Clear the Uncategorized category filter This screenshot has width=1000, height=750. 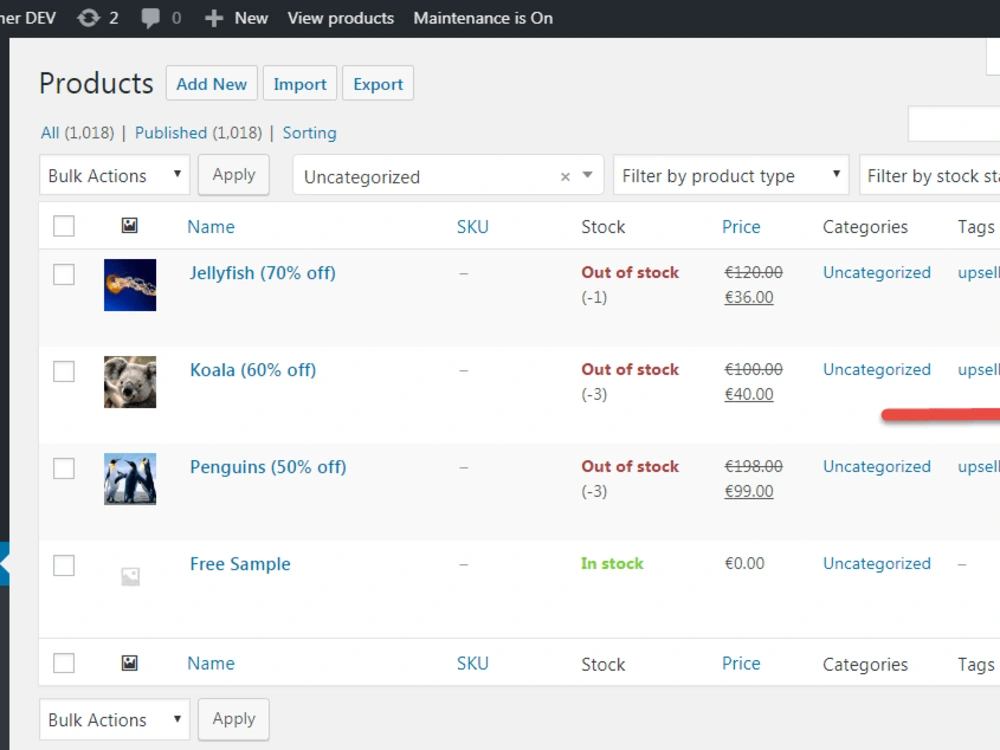(x=565, y=177)
